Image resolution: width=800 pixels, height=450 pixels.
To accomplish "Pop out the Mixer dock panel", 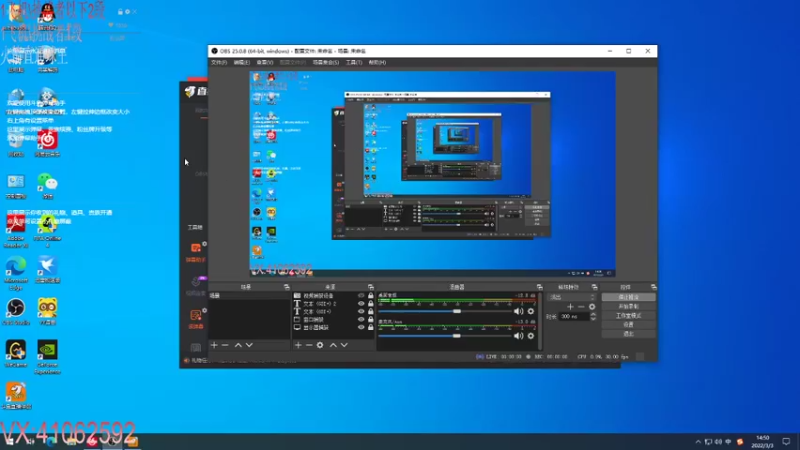I will pos(539,287).
